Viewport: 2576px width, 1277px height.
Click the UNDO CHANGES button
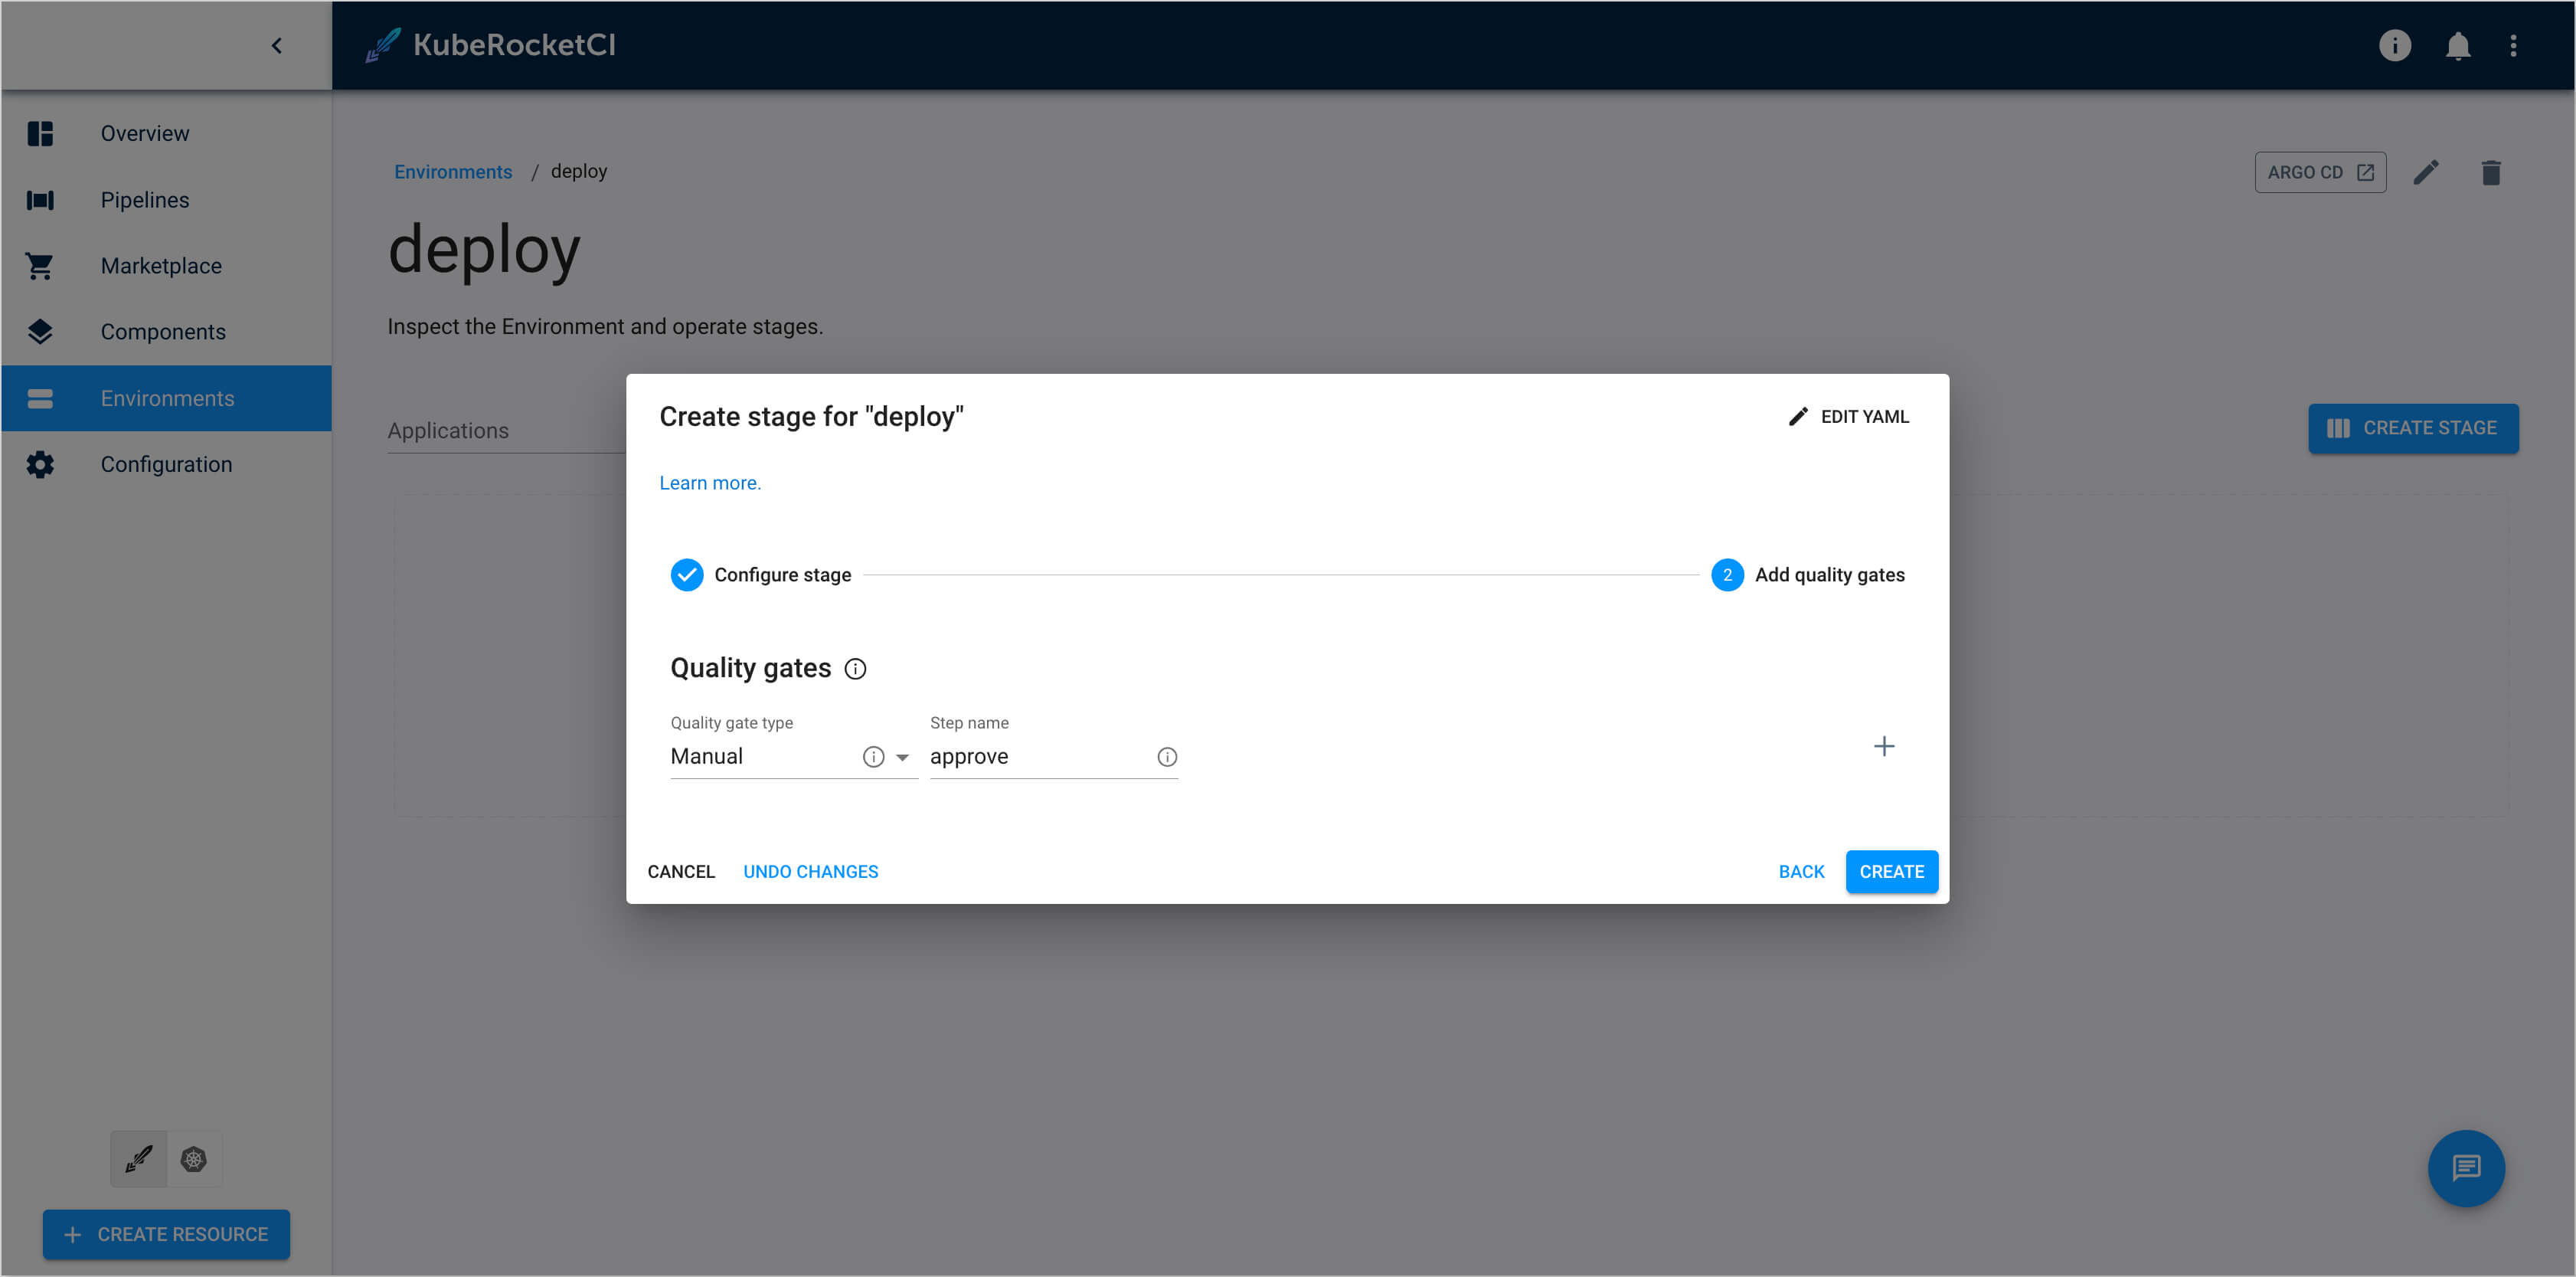click(x=810, y=871)
